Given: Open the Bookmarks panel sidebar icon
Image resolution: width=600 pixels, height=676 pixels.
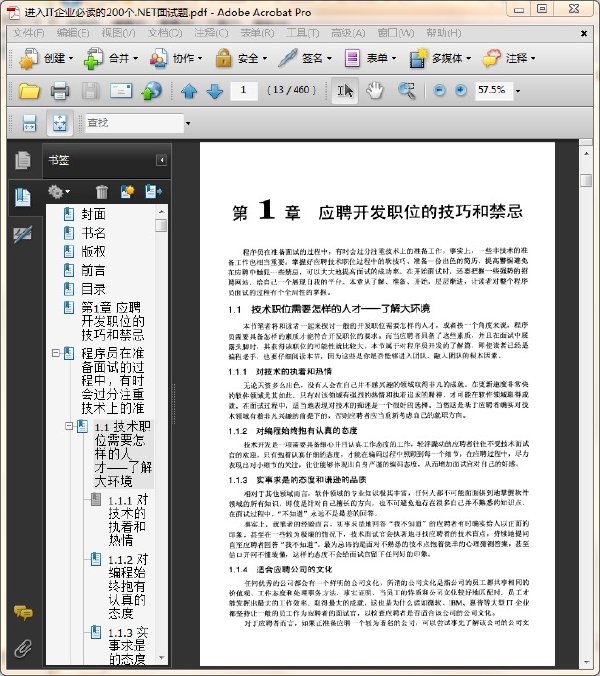Looking at the screenshot, I should tap(22, 197).
